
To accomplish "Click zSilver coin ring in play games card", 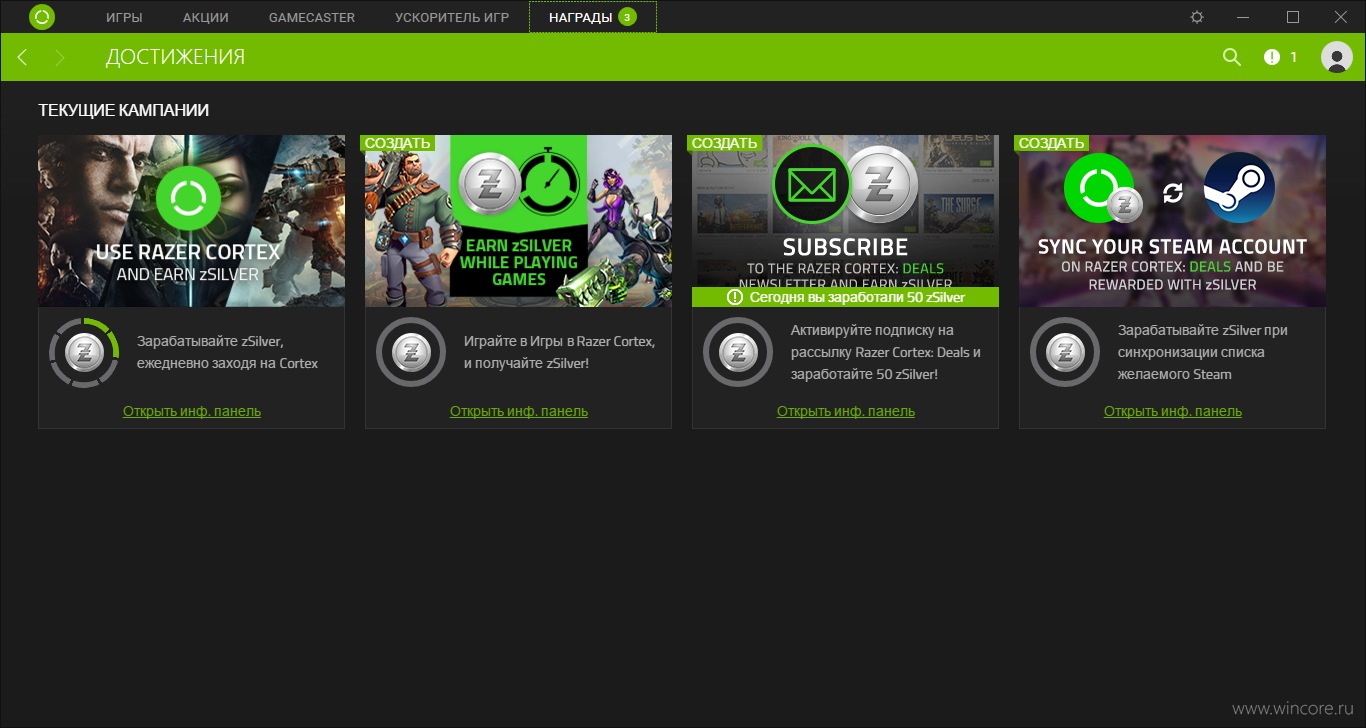I will pos(411,352).
